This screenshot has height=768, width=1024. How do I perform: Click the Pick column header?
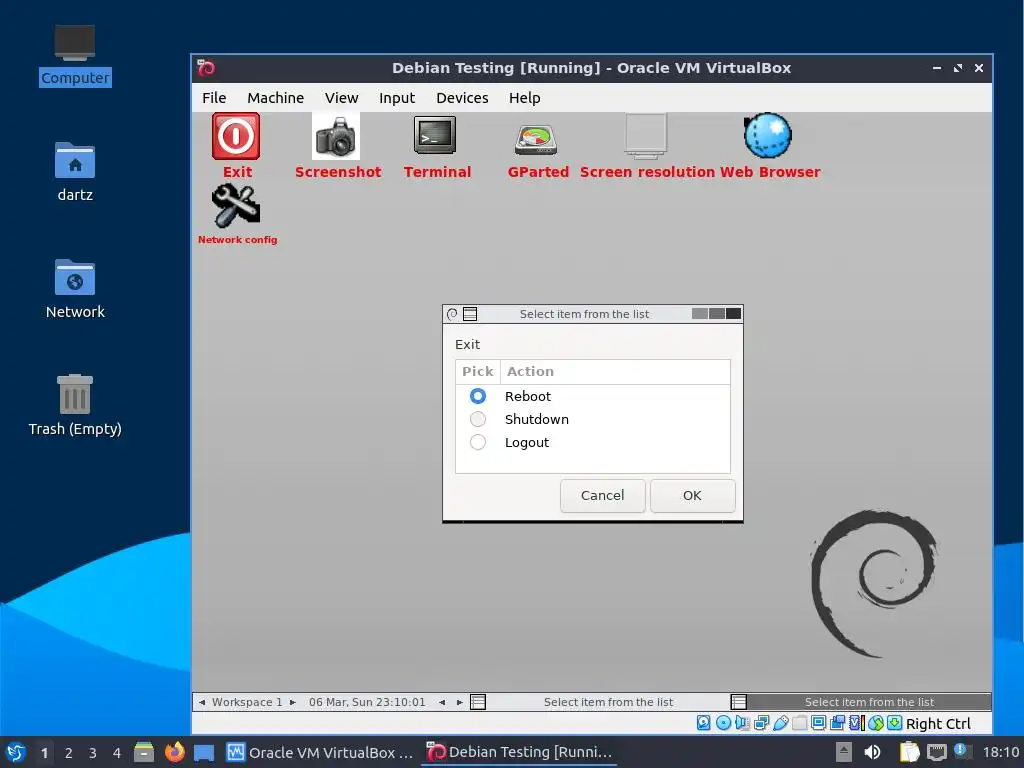pyautogui.click(x=477, y=372)
